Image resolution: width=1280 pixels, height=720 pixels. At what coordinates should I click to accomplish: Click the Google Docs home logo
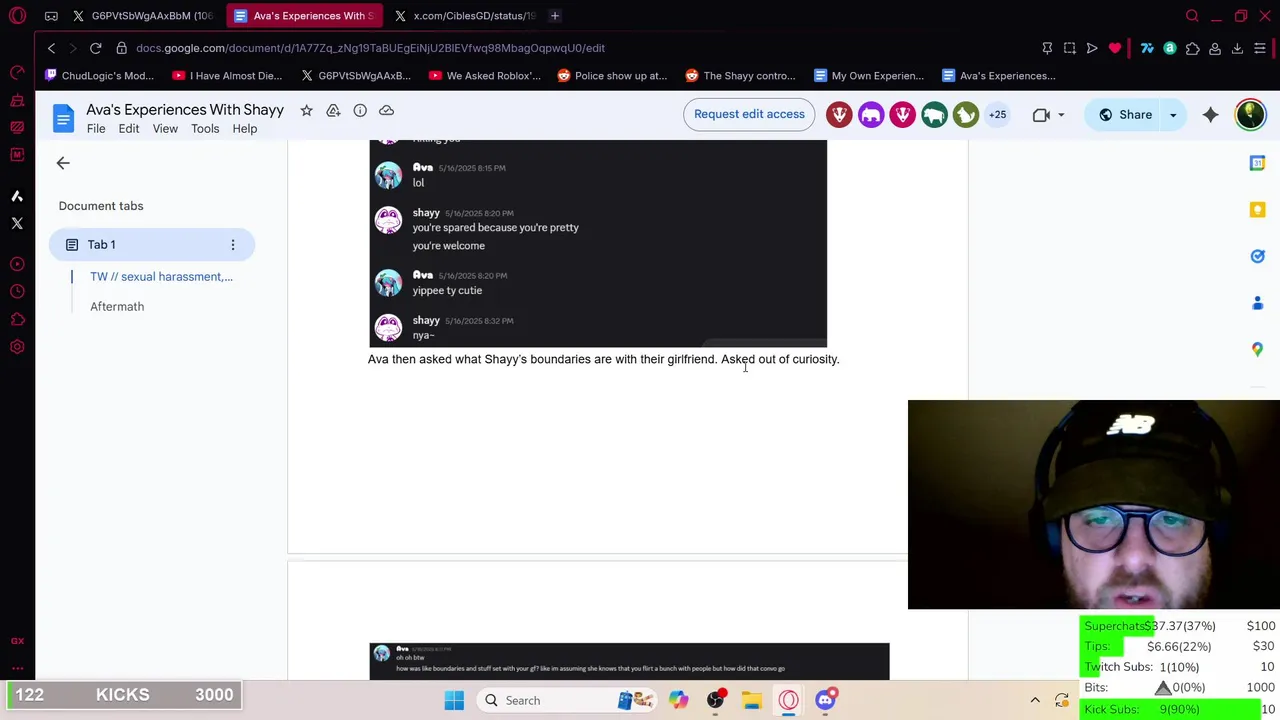[63, 119]
